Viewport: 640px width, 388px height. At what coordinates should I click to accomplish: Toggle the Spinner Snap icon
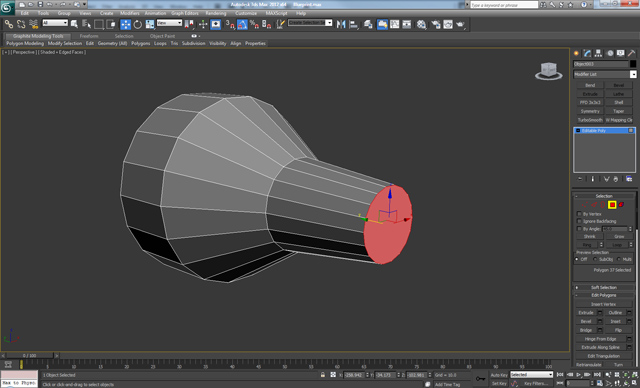click(267, 24)
